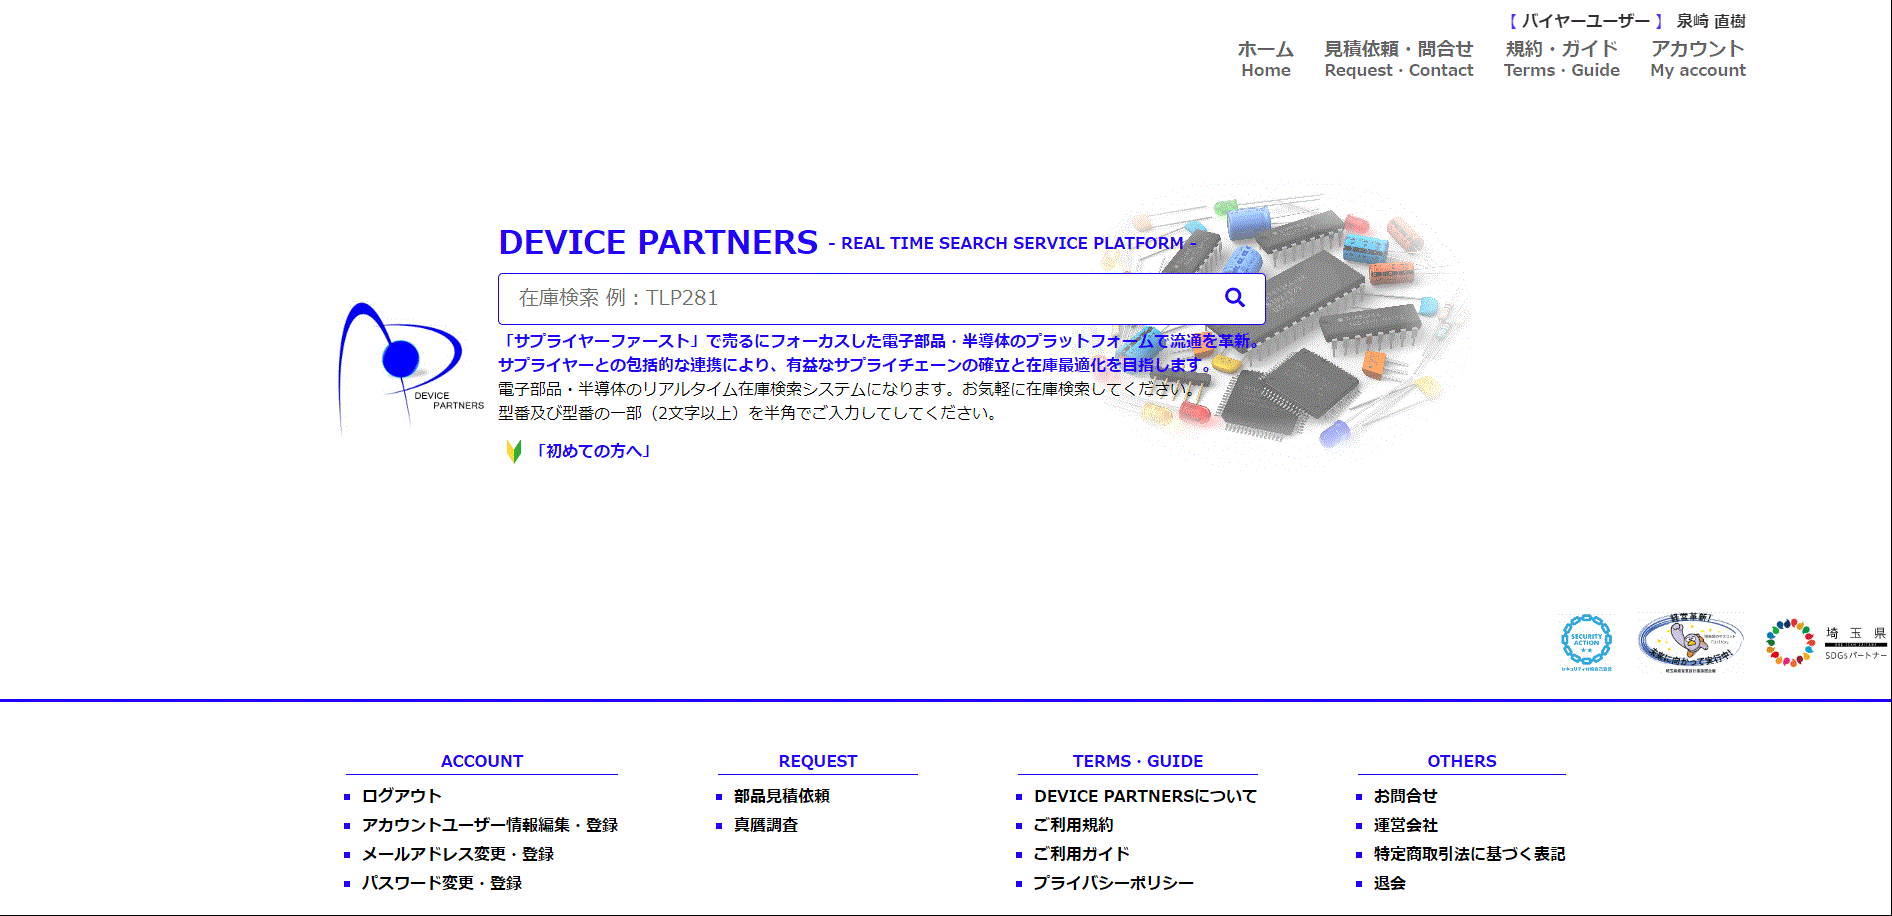Open 見積依頼・問合せ Request Contact menu
The image size is (1892, 916).
pyautogui.click(x=1399, y=59)
